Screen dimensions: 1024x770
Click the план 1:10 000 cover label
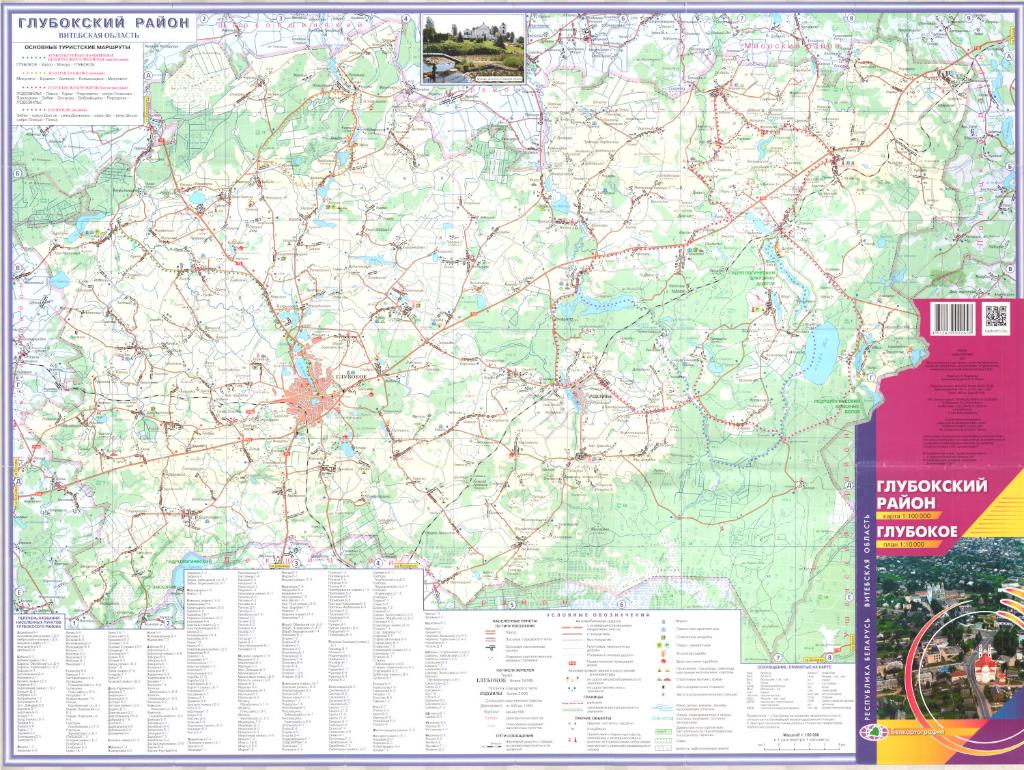(903, 545)
